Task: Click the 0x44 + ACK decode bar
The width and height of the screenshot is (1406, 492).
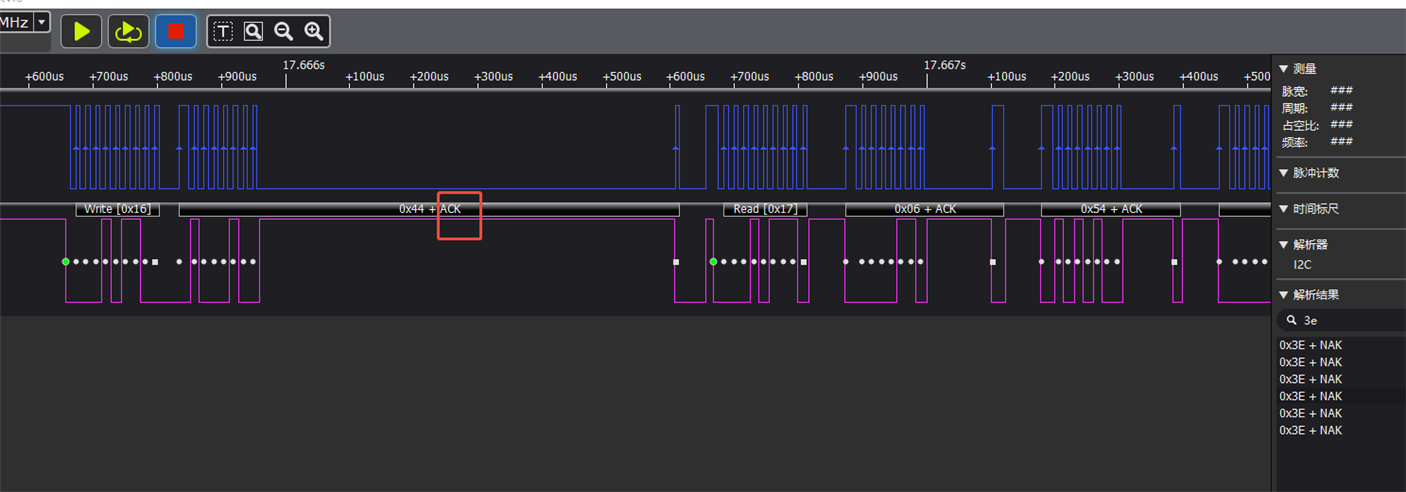Action: point(429,209)
